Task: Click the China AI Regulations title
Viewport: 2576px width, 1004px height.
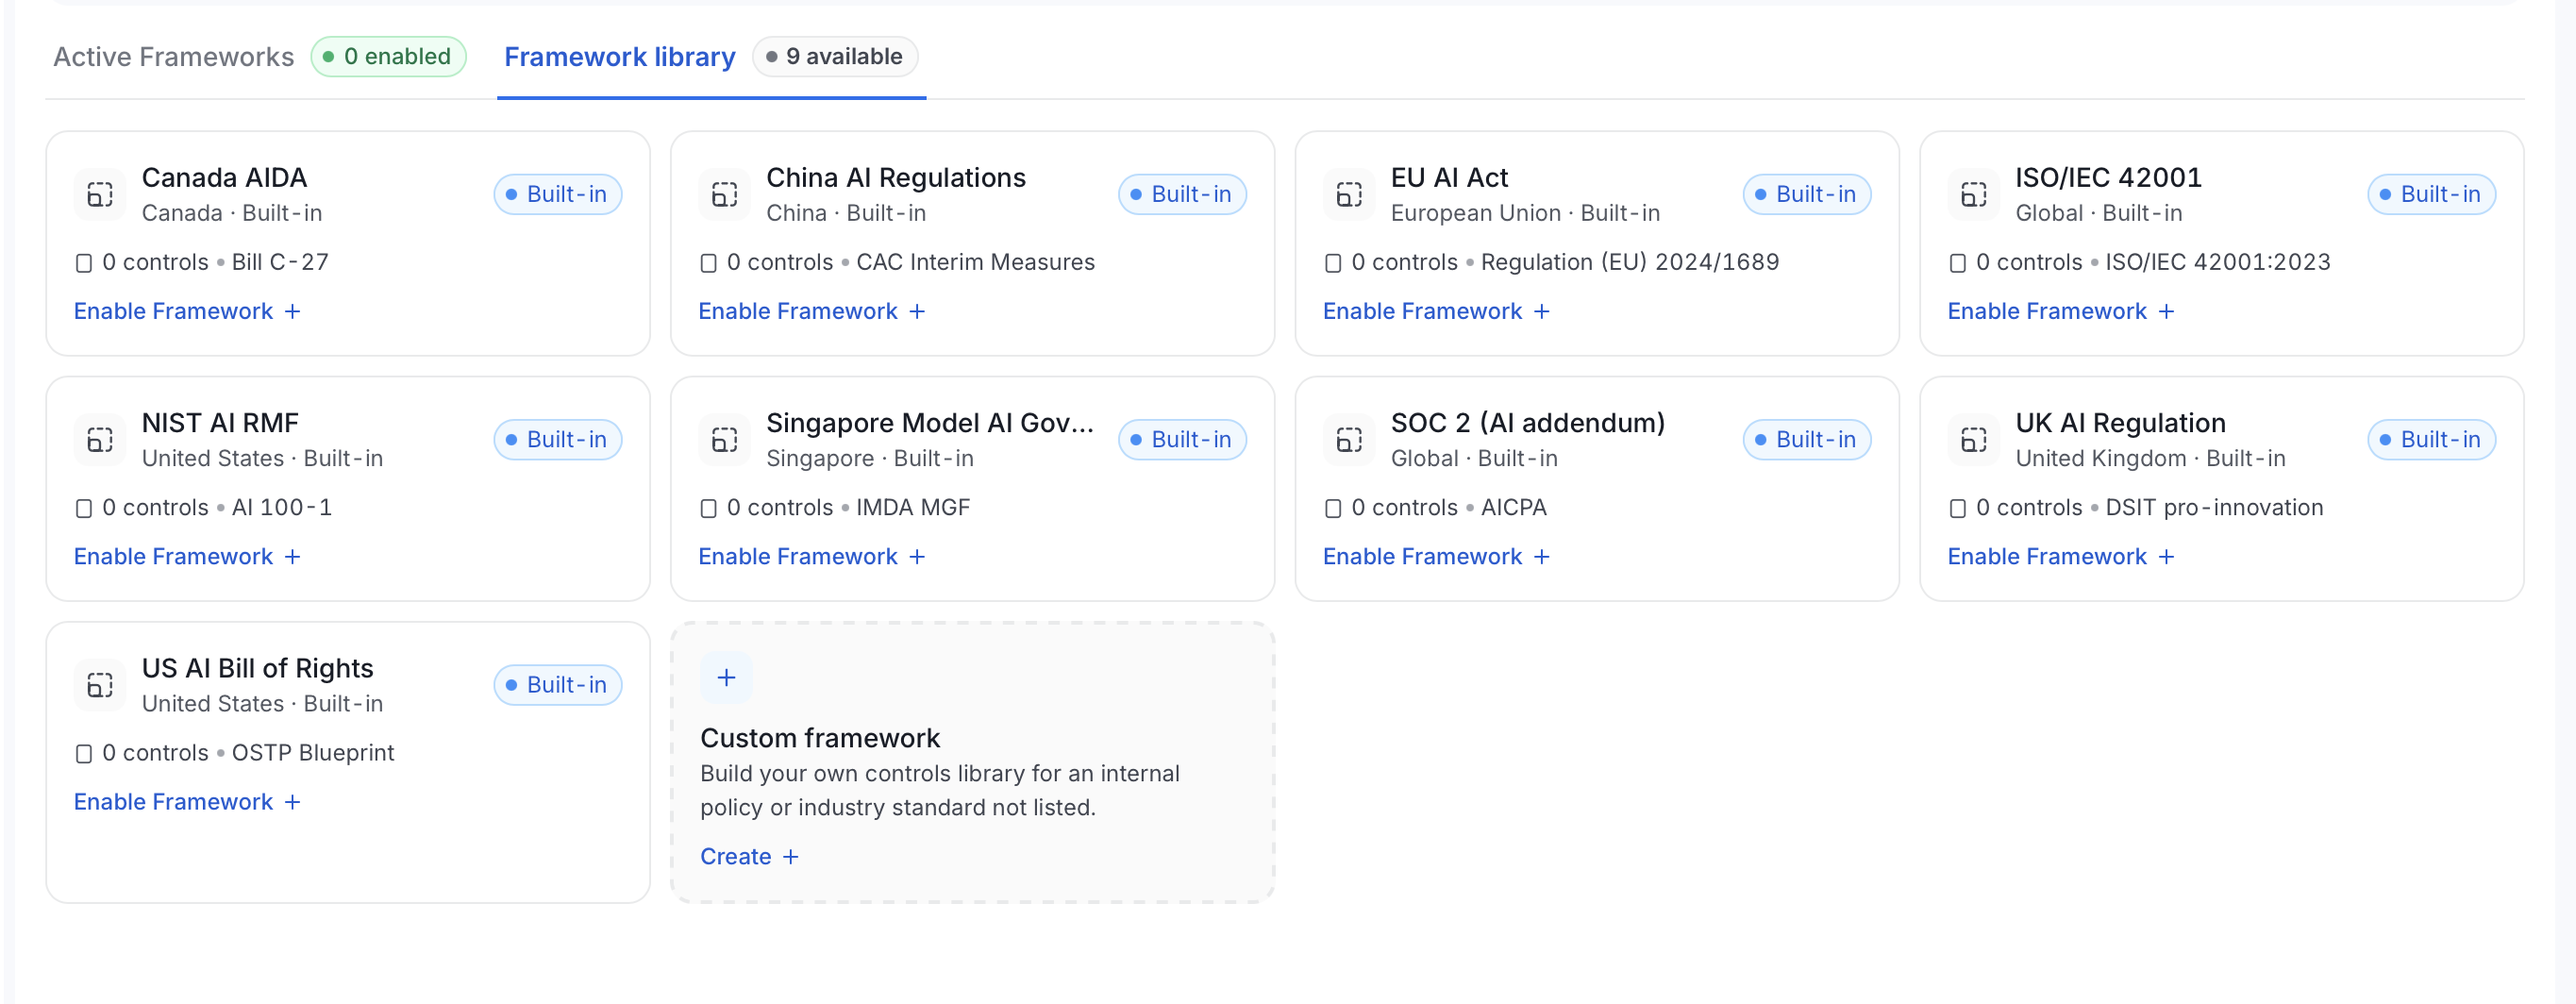Action: (896, 177)
